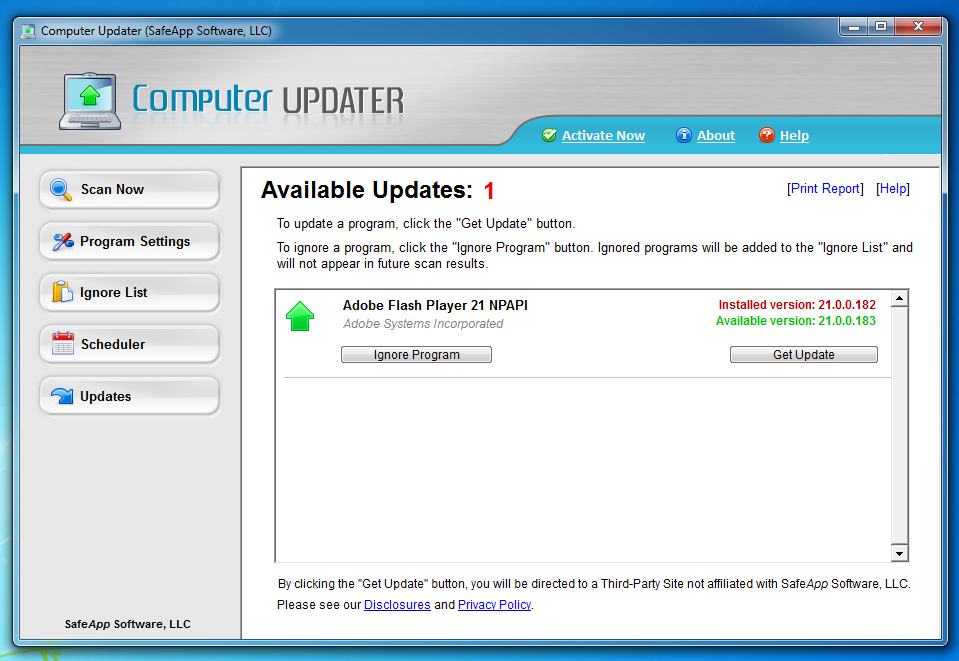Click the Adobe Systems Incorporated text

[x=423, y=324]
